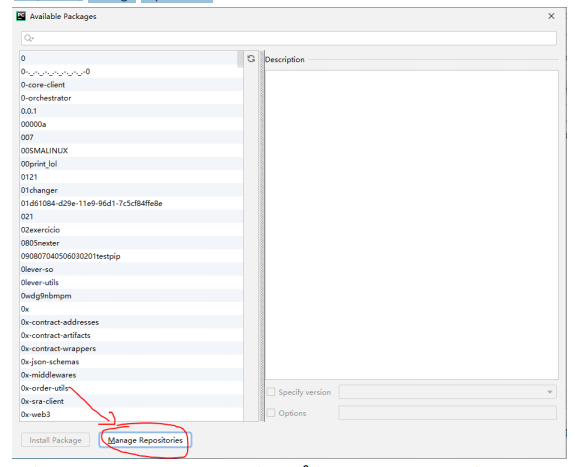The image size is (575, 467).
Task: Click the refresh packages list icon
Action: click(x=251, y=59)
